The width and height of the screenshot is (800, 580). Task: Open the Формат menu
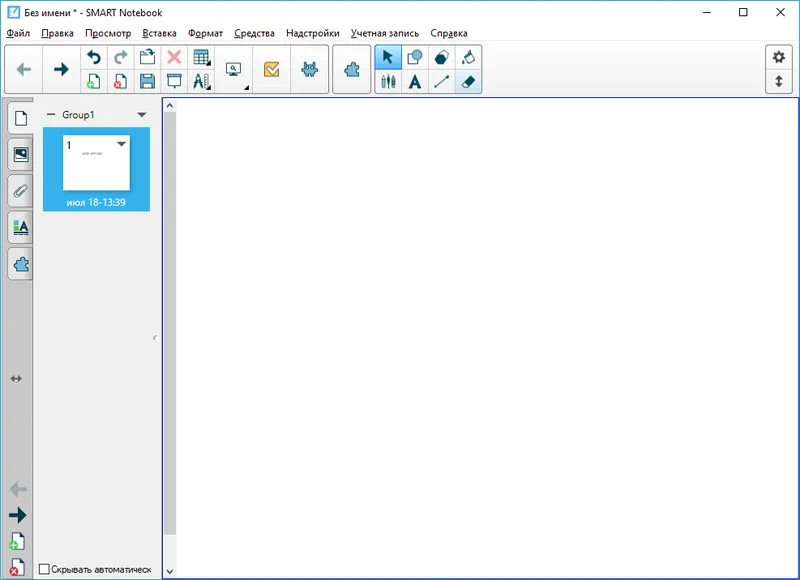205,33
